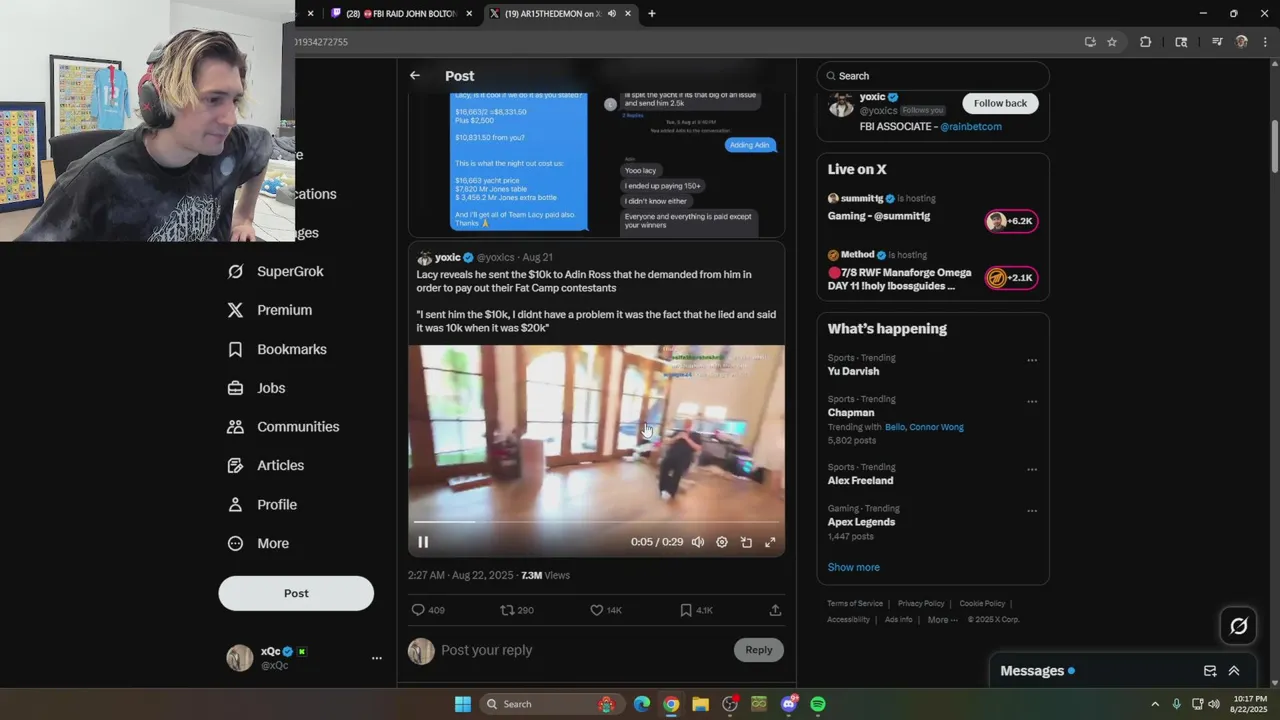
Task: Click the X search box
Action: tap(933, 76)
